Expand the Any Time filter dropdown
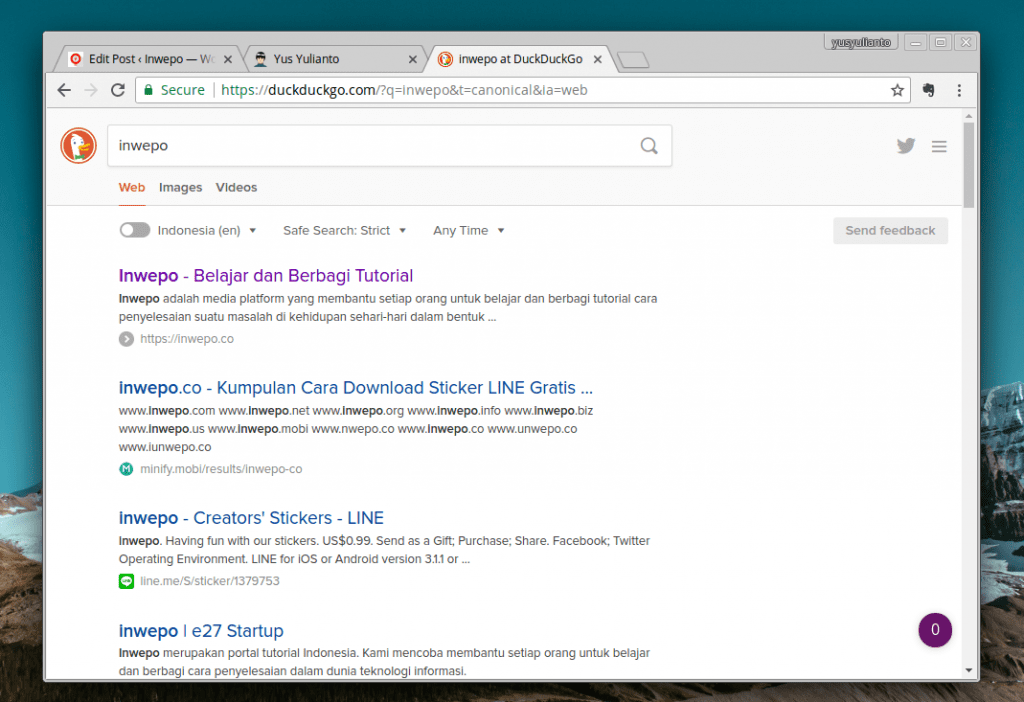 (469, 230)
